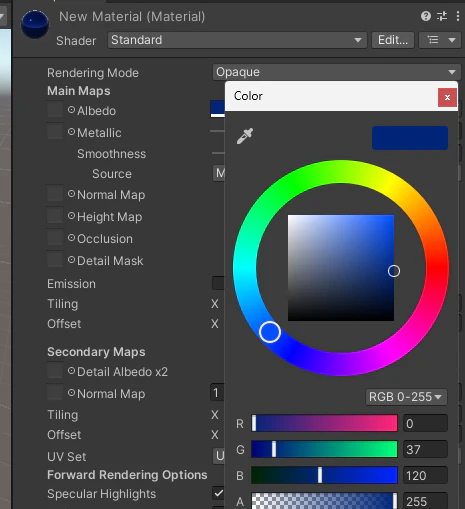Open the Shader Standard dropdown
The width and height of the screenshot is (465, 509).
[237, 40]
